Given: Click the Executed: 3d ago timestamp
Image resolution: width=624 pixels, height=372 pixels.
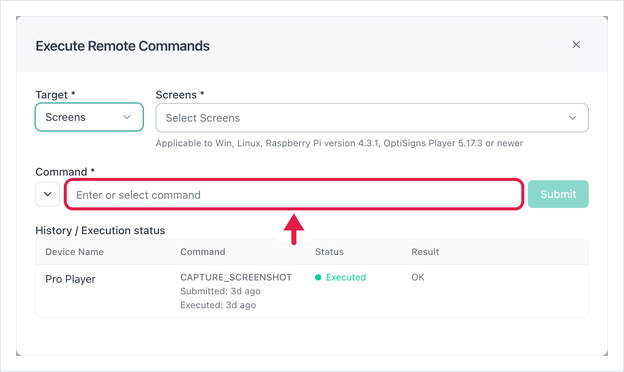Looking at the screenshot, I should (218, 305).
